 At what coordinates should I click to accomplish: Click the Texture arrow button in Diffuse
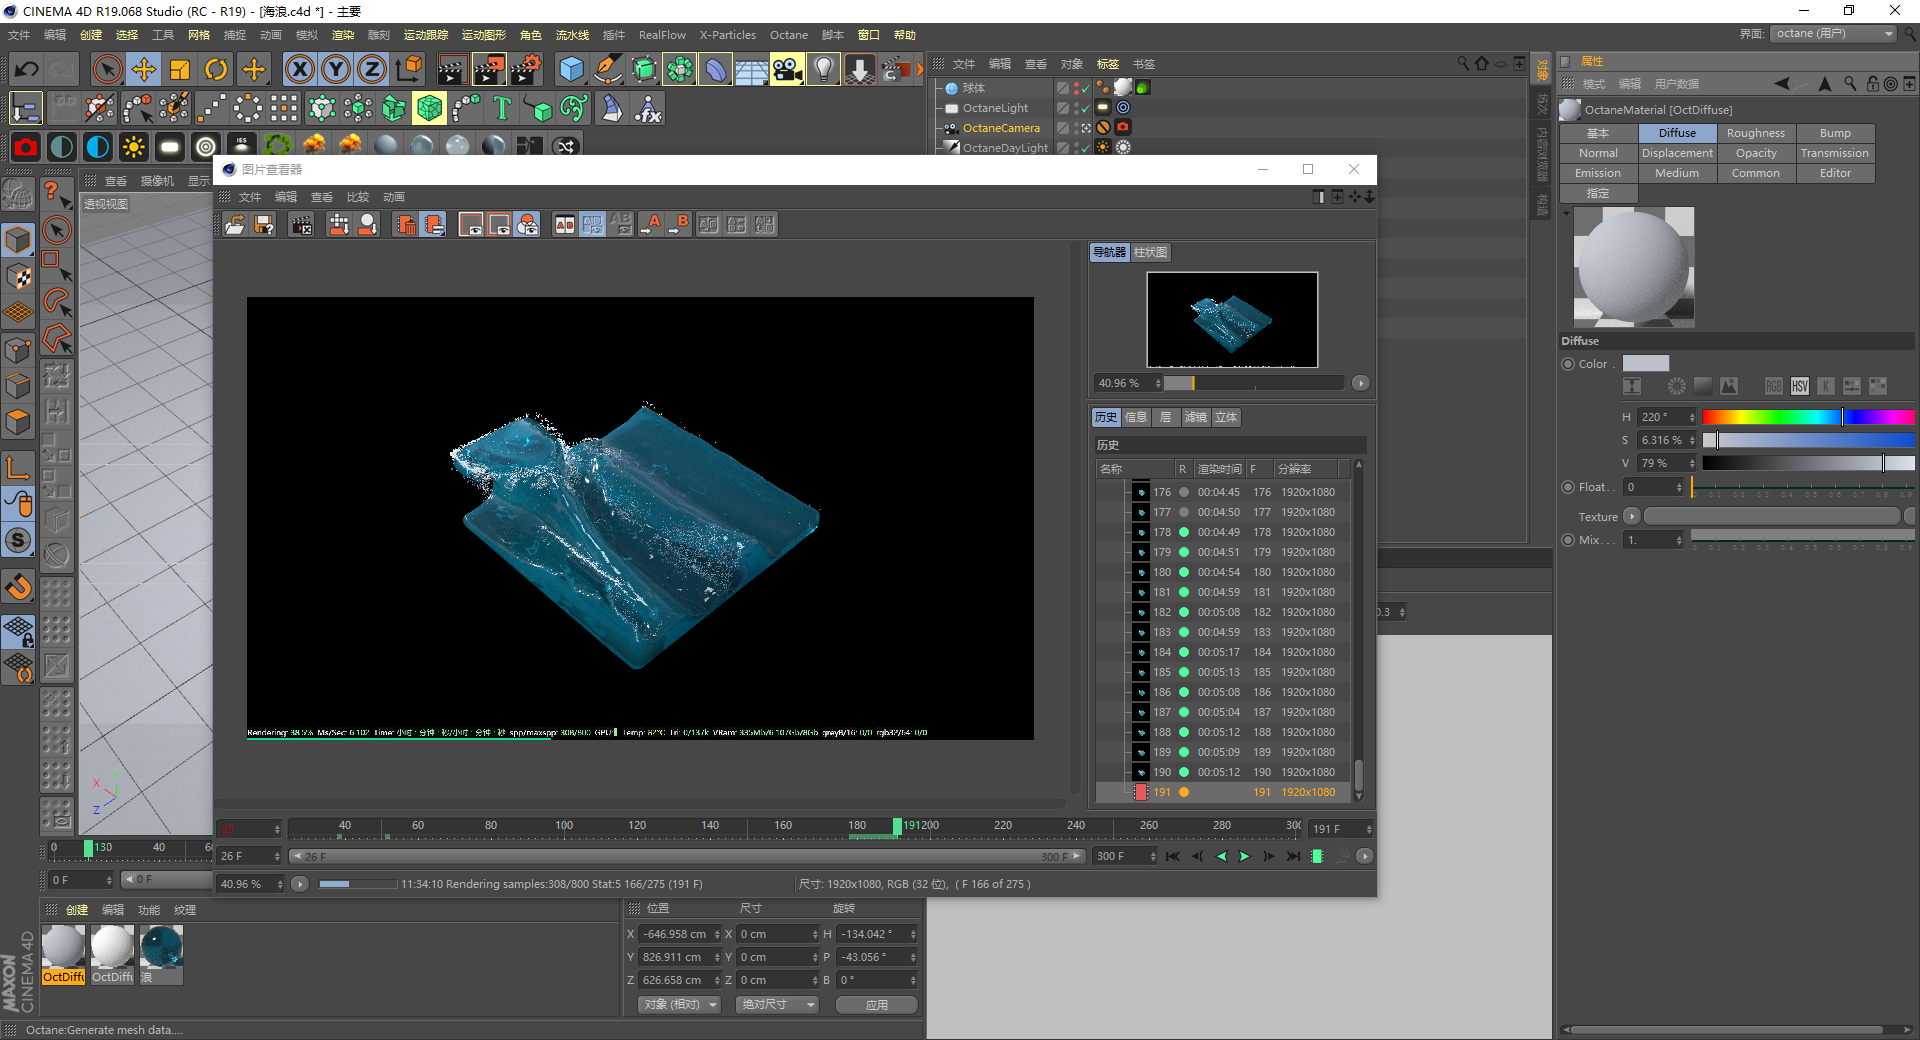(x=1632, y=516)
